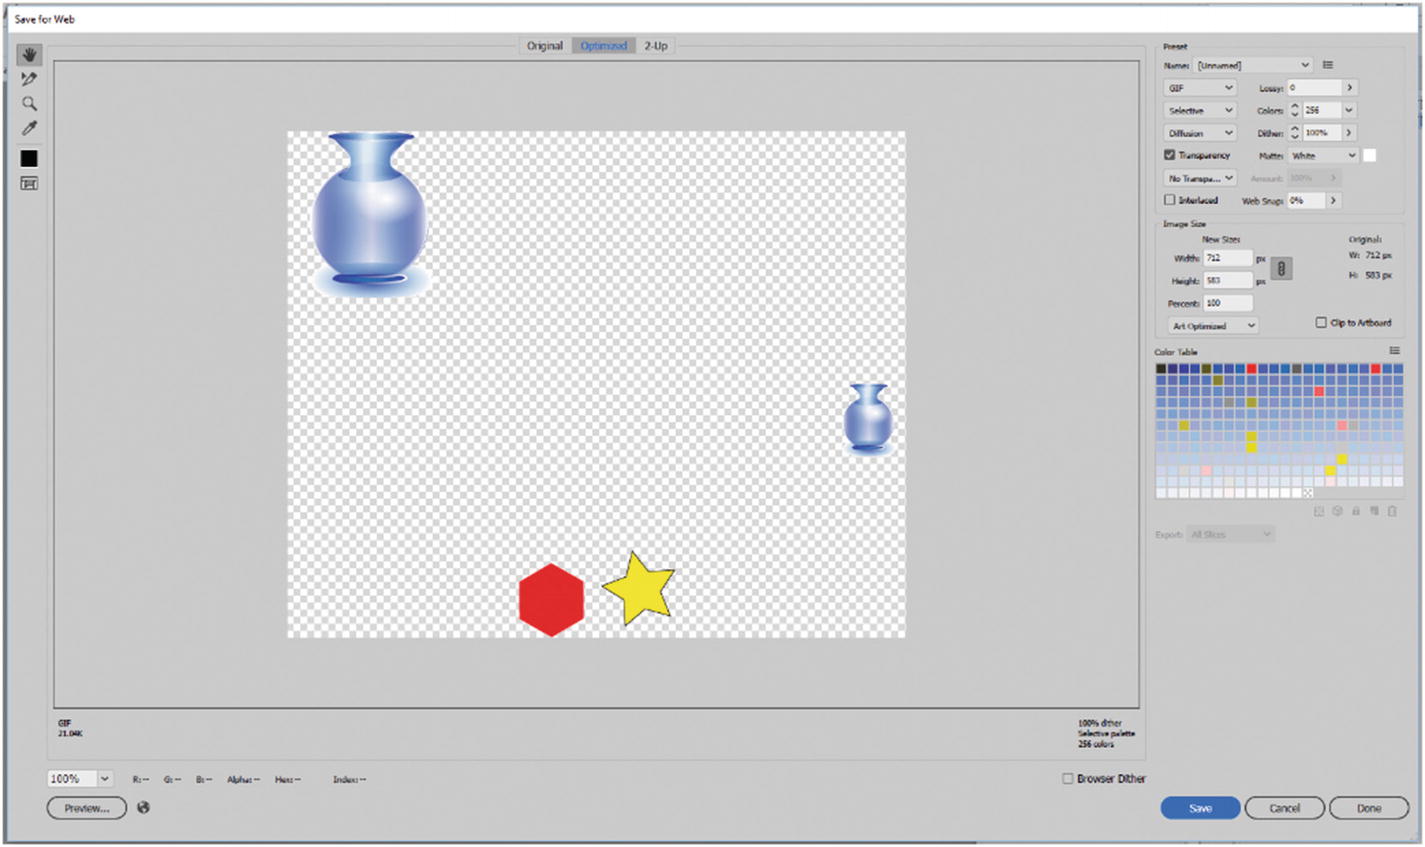Open the Colors count dropdown arrow
This screenshot has width=1425, height=847.
point(1349,110)
